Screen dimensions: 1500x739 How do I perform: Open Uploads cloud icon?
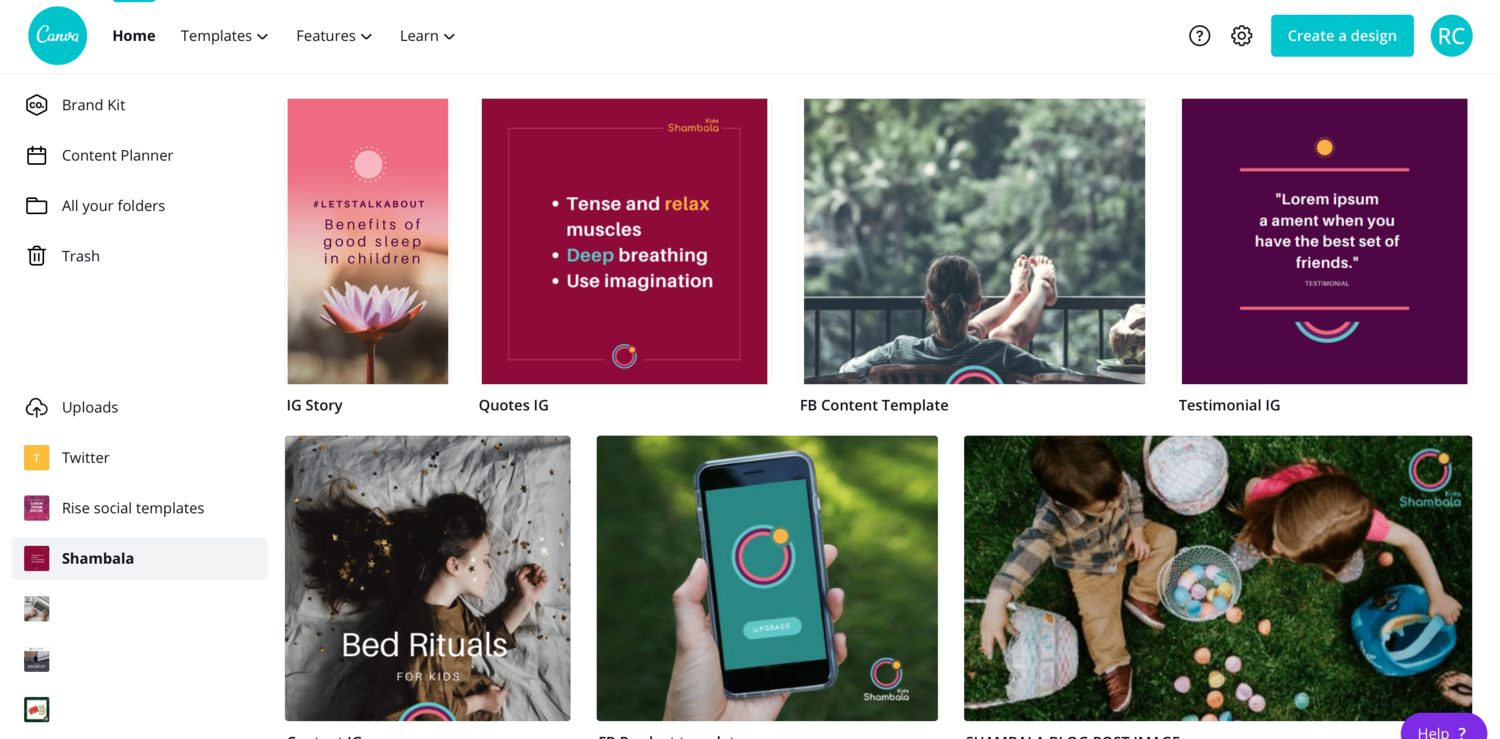coord(37,407)
